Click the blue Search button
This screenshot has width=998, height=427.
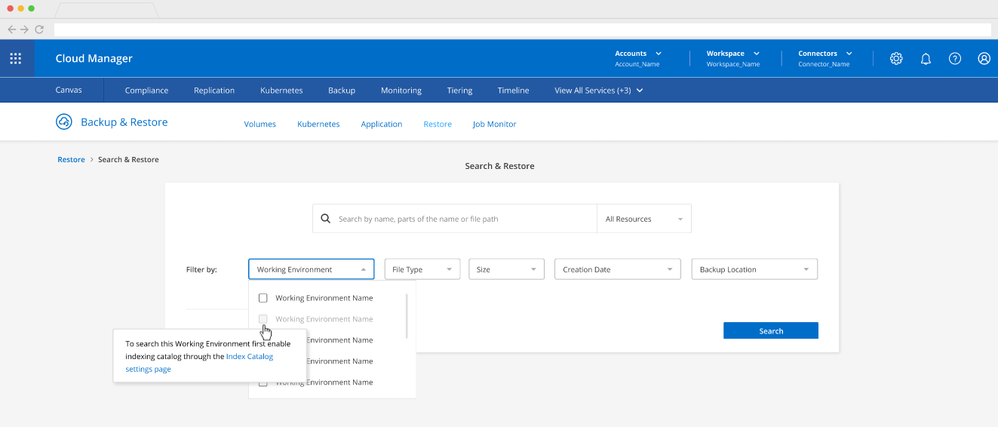(x=771, y=331)
